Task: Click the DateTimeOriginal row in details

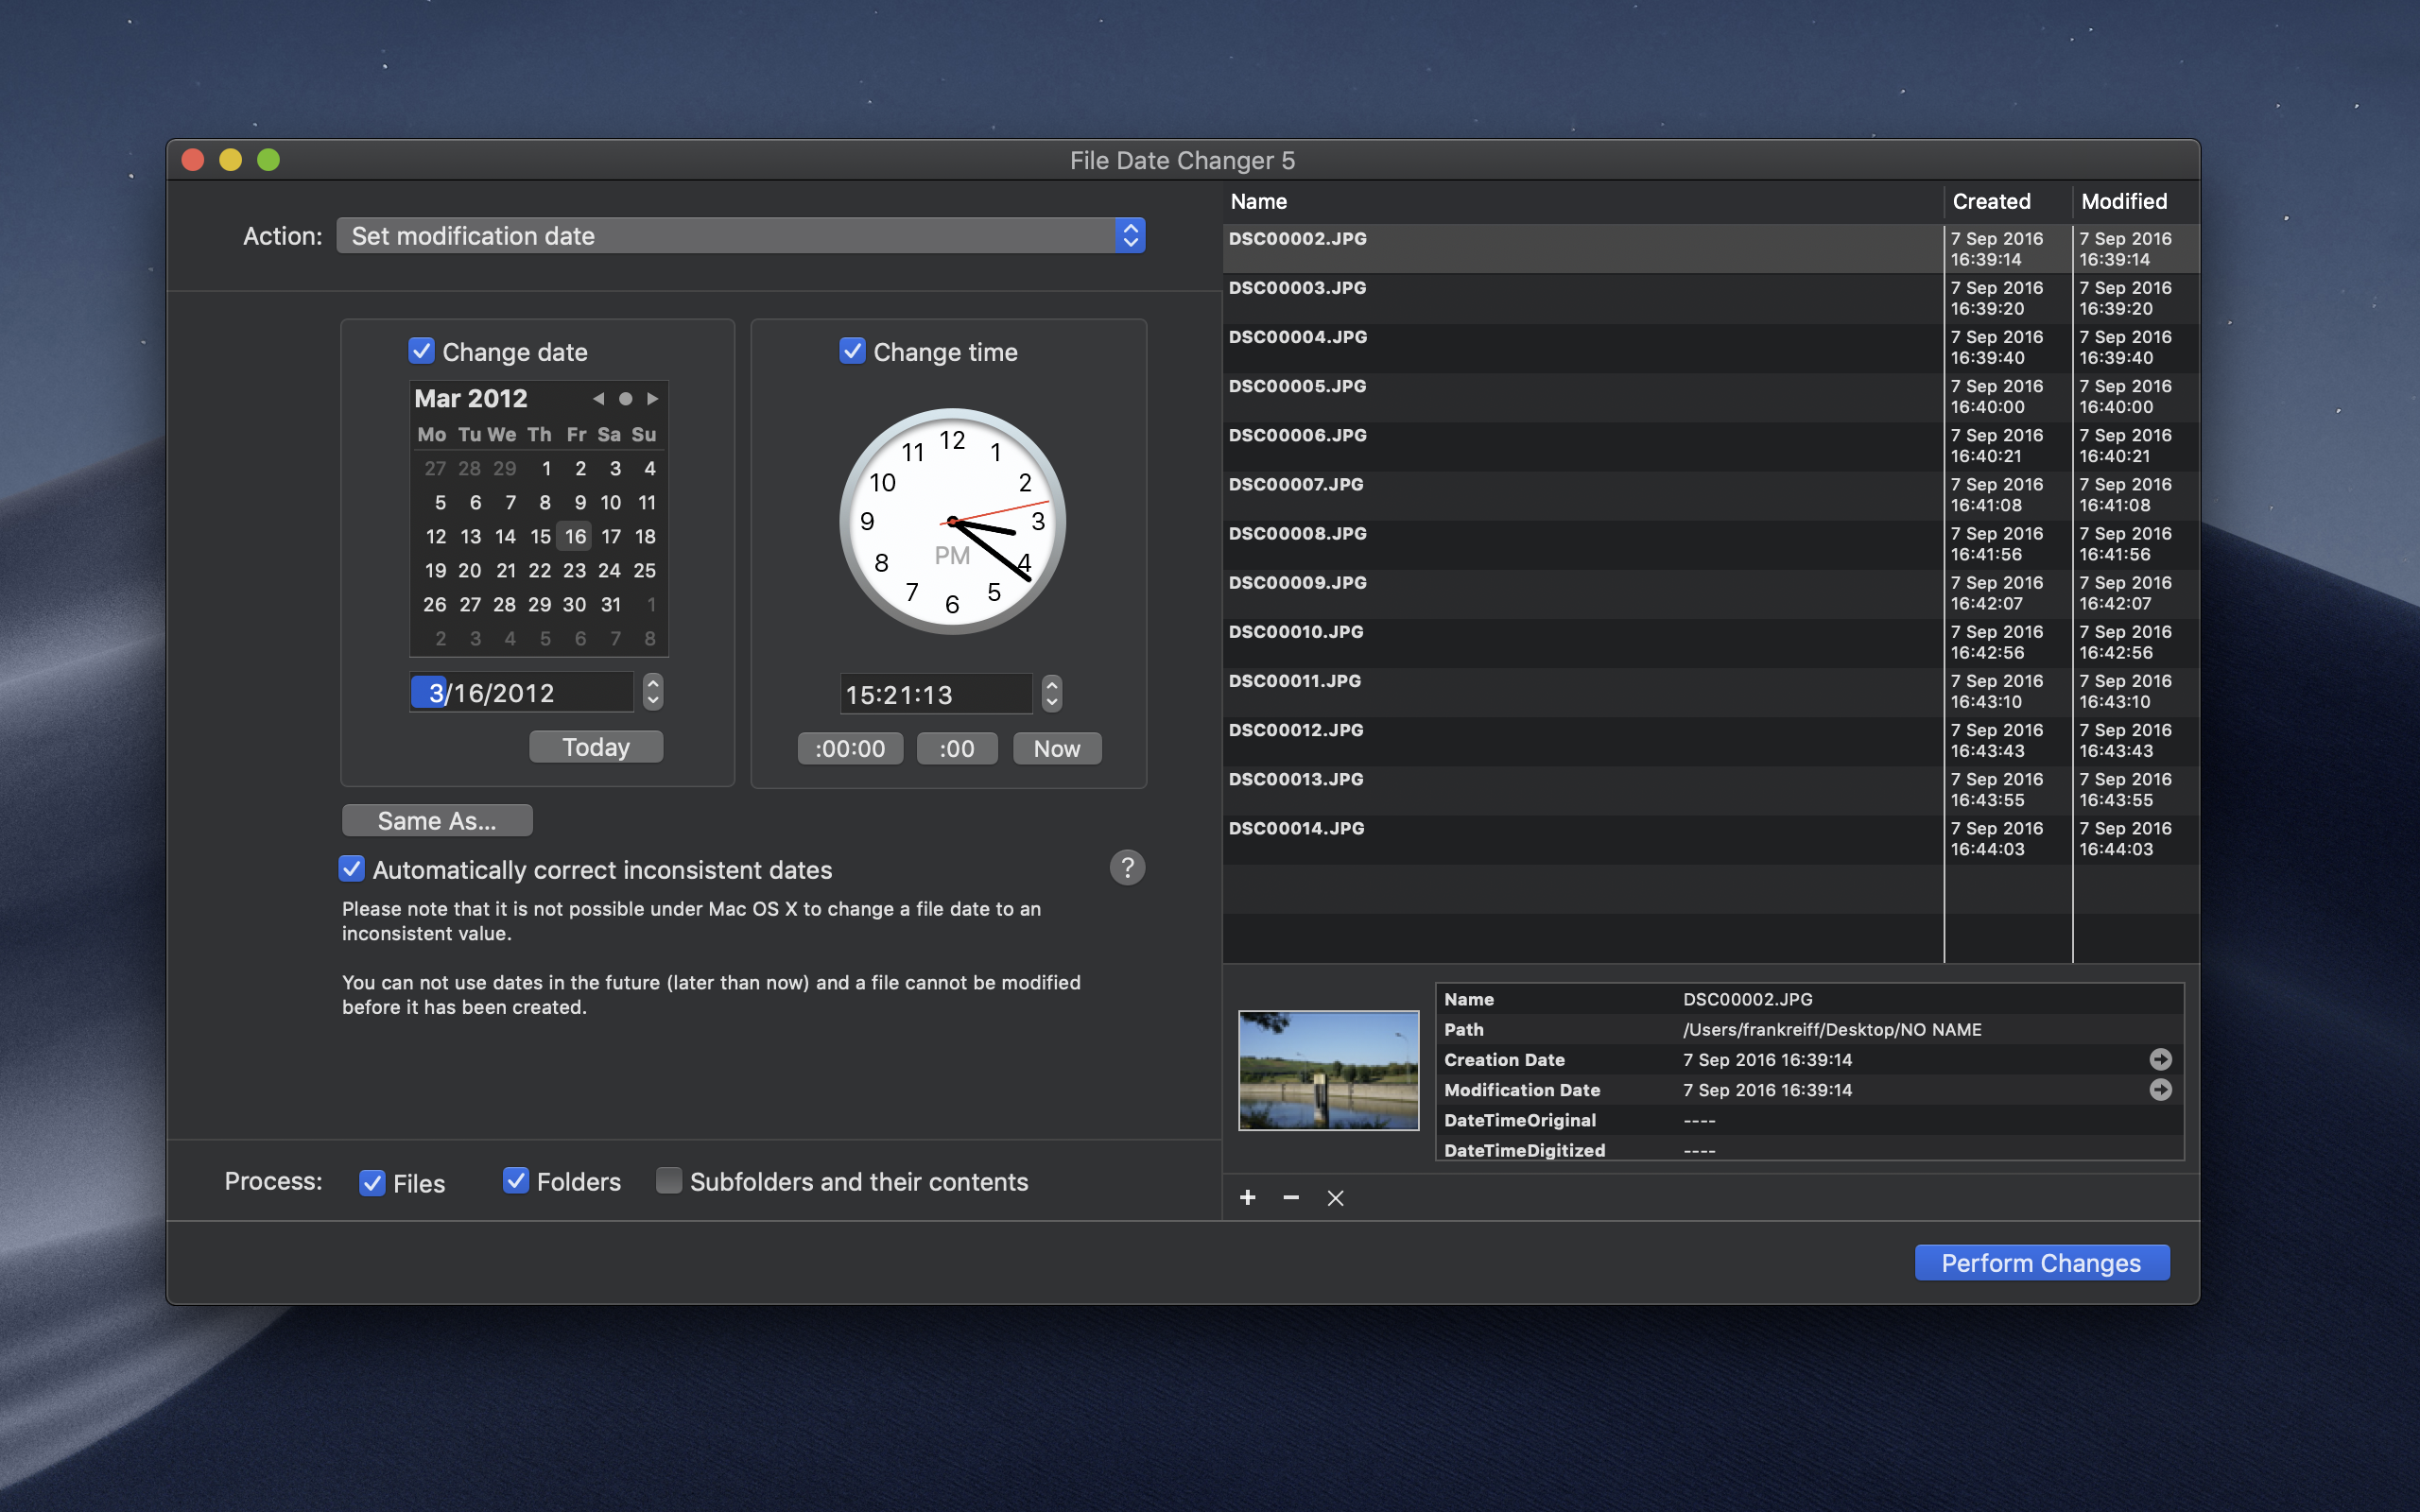Action: [1809, 1120]
